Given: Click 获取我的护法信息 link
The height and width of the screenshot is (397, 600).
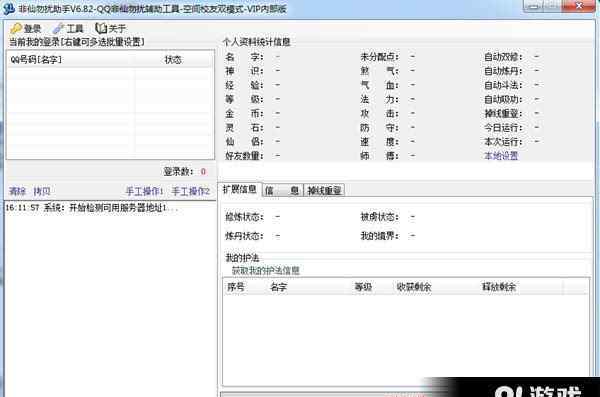Looking at the screenshot, I should click(266, 271).
